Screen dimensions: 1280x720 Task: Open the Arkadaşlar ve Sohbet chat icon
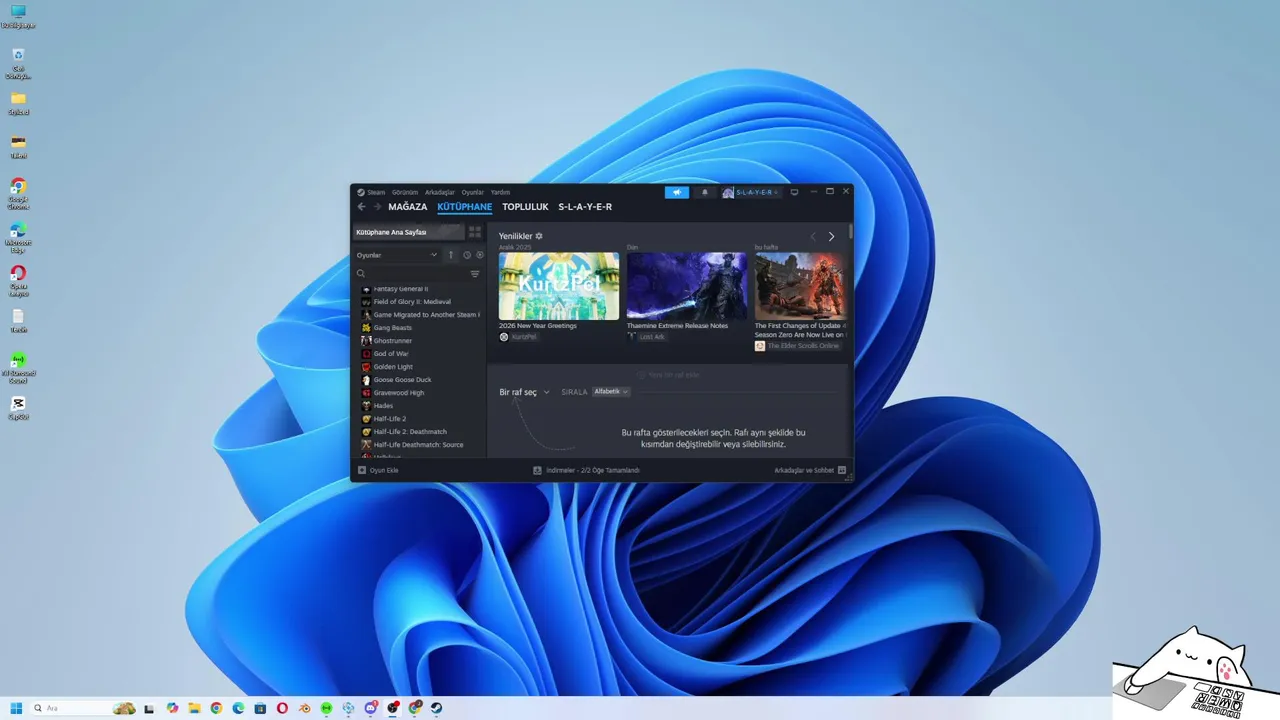point(842,470)
